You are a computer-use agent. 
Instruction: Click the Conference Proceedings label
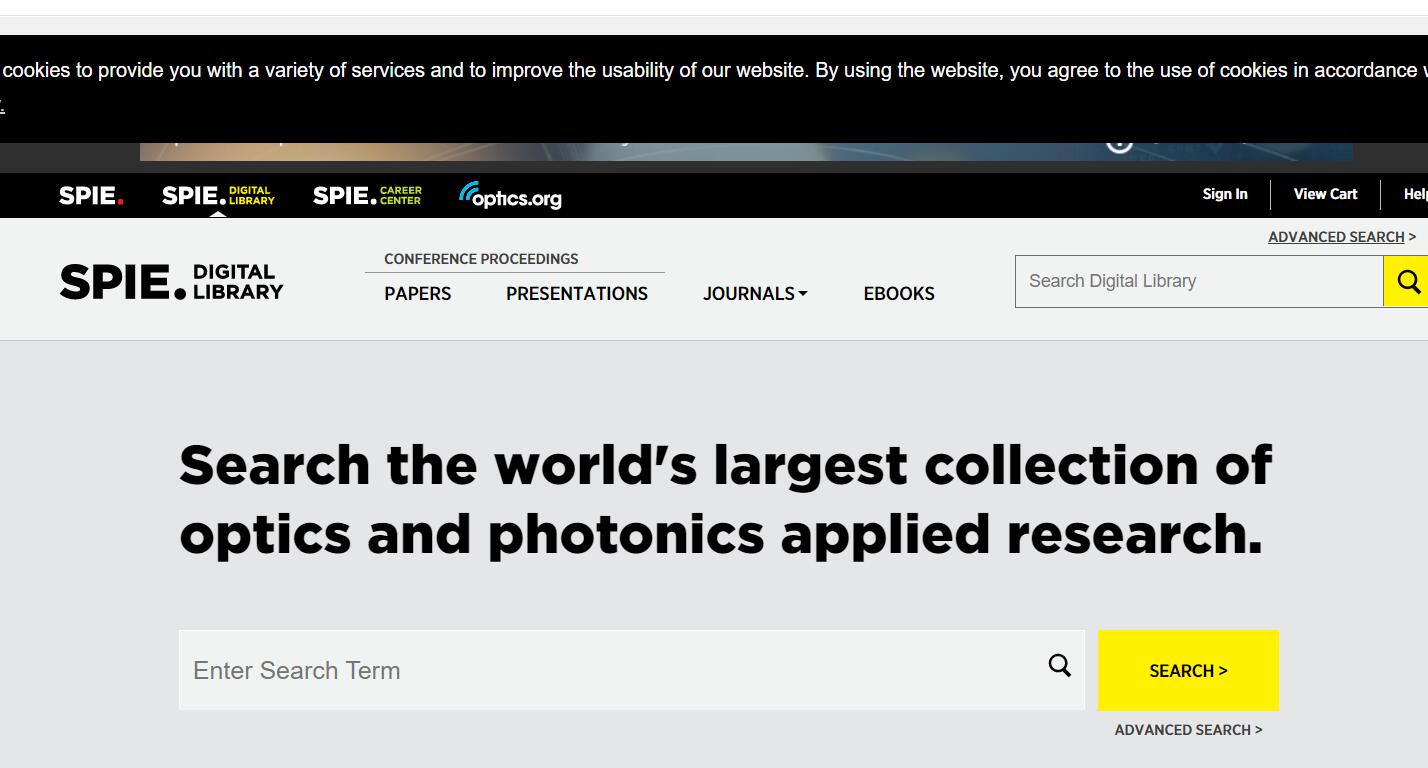coord(481,259)
